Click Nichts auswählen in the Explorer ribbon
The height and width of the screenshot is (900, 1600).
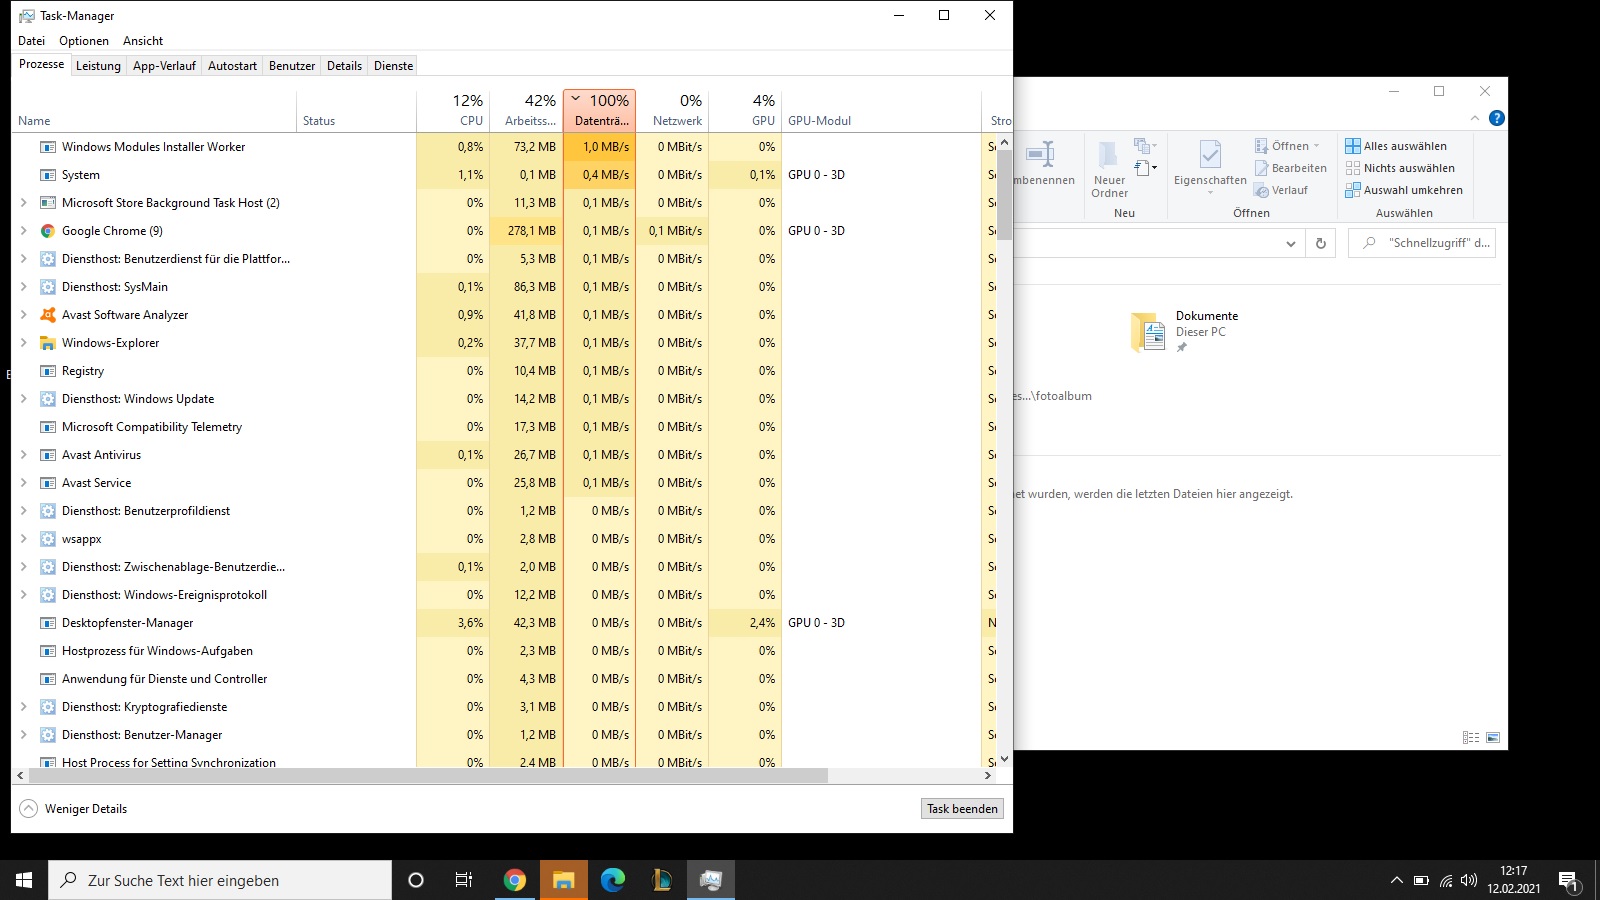tap(1400, 168)
